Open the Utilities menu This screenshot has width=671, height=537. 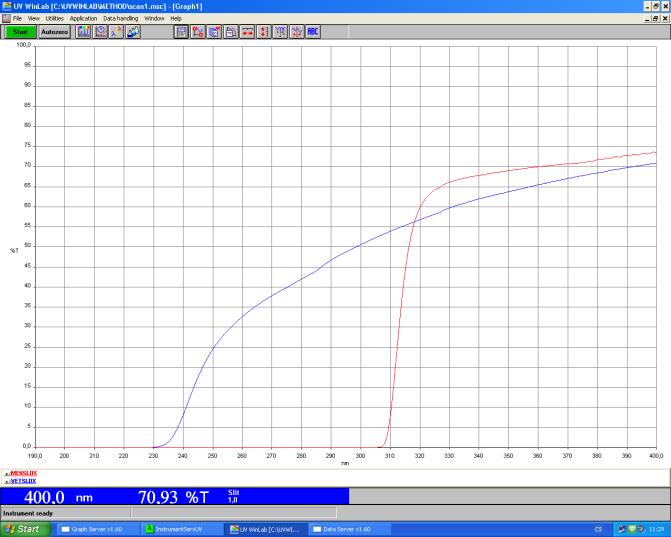54,18
